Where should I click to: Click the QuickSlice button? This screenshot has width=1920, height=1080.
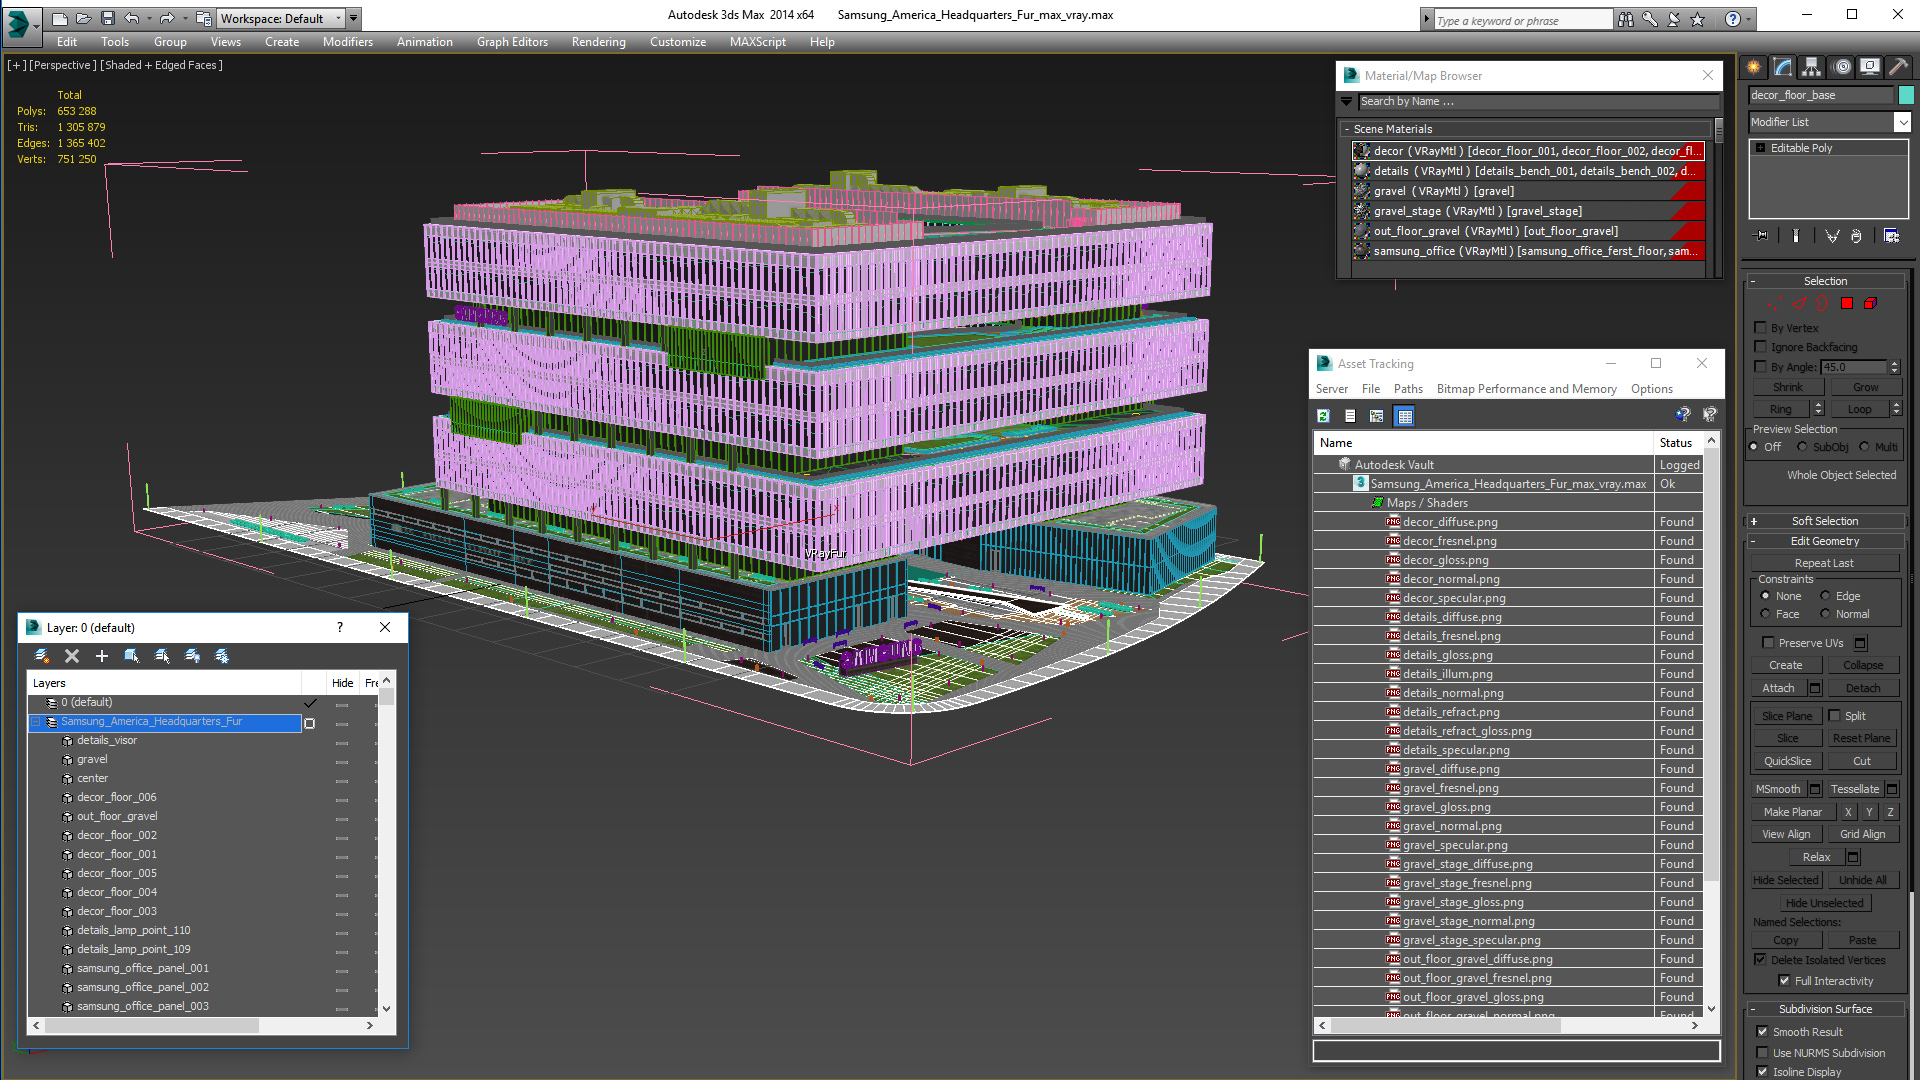[1787, 761]
